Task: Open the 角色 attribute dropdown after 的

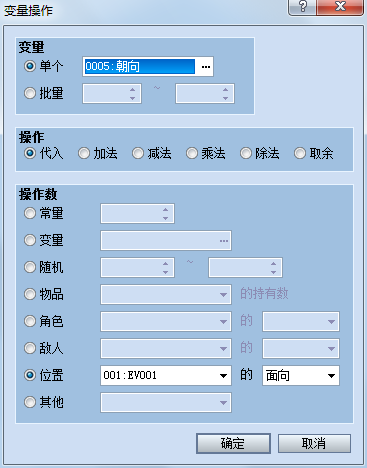Action: pyautogui.click(x=301, y=321)
